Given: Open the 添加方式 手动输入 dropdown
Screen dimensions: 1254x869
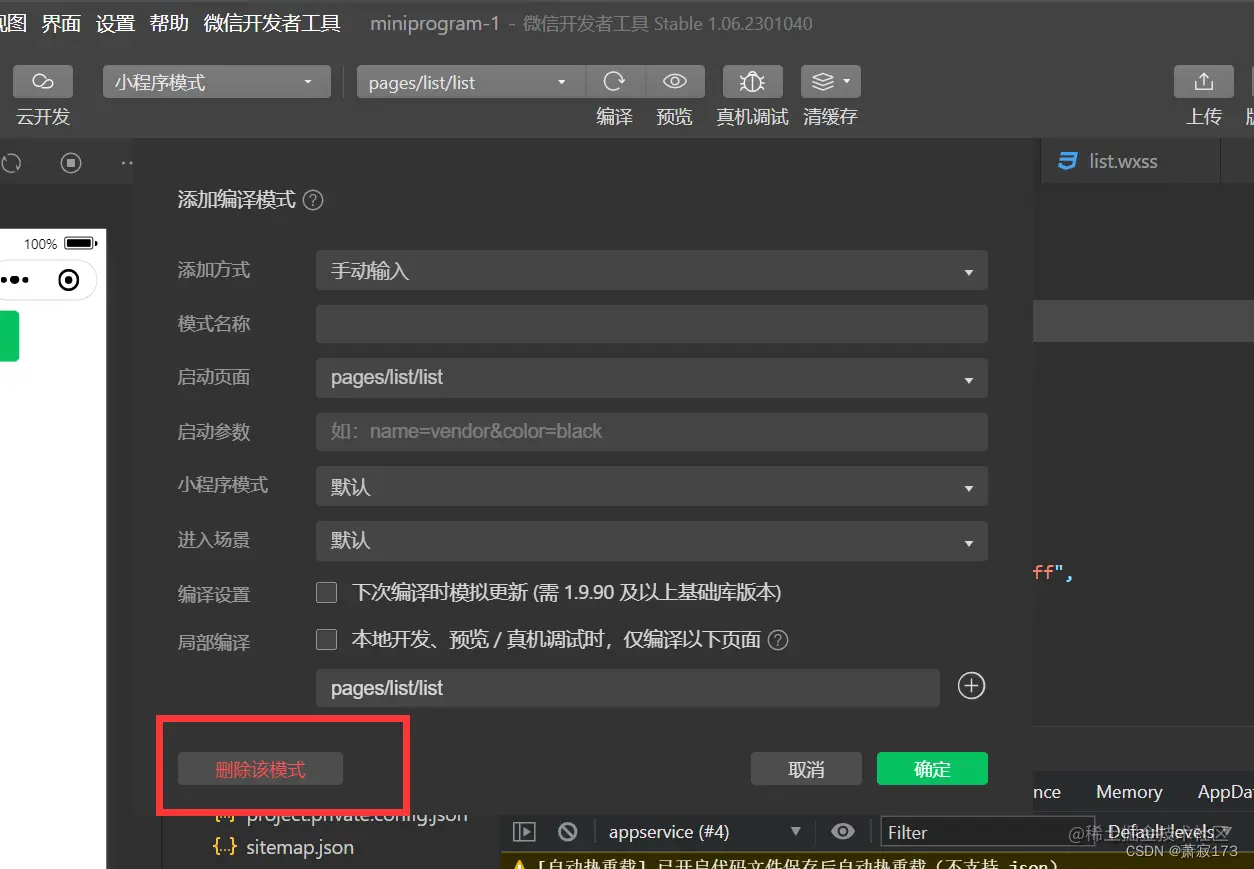Looking at the screenshot, I should click(x=652, y=271).
